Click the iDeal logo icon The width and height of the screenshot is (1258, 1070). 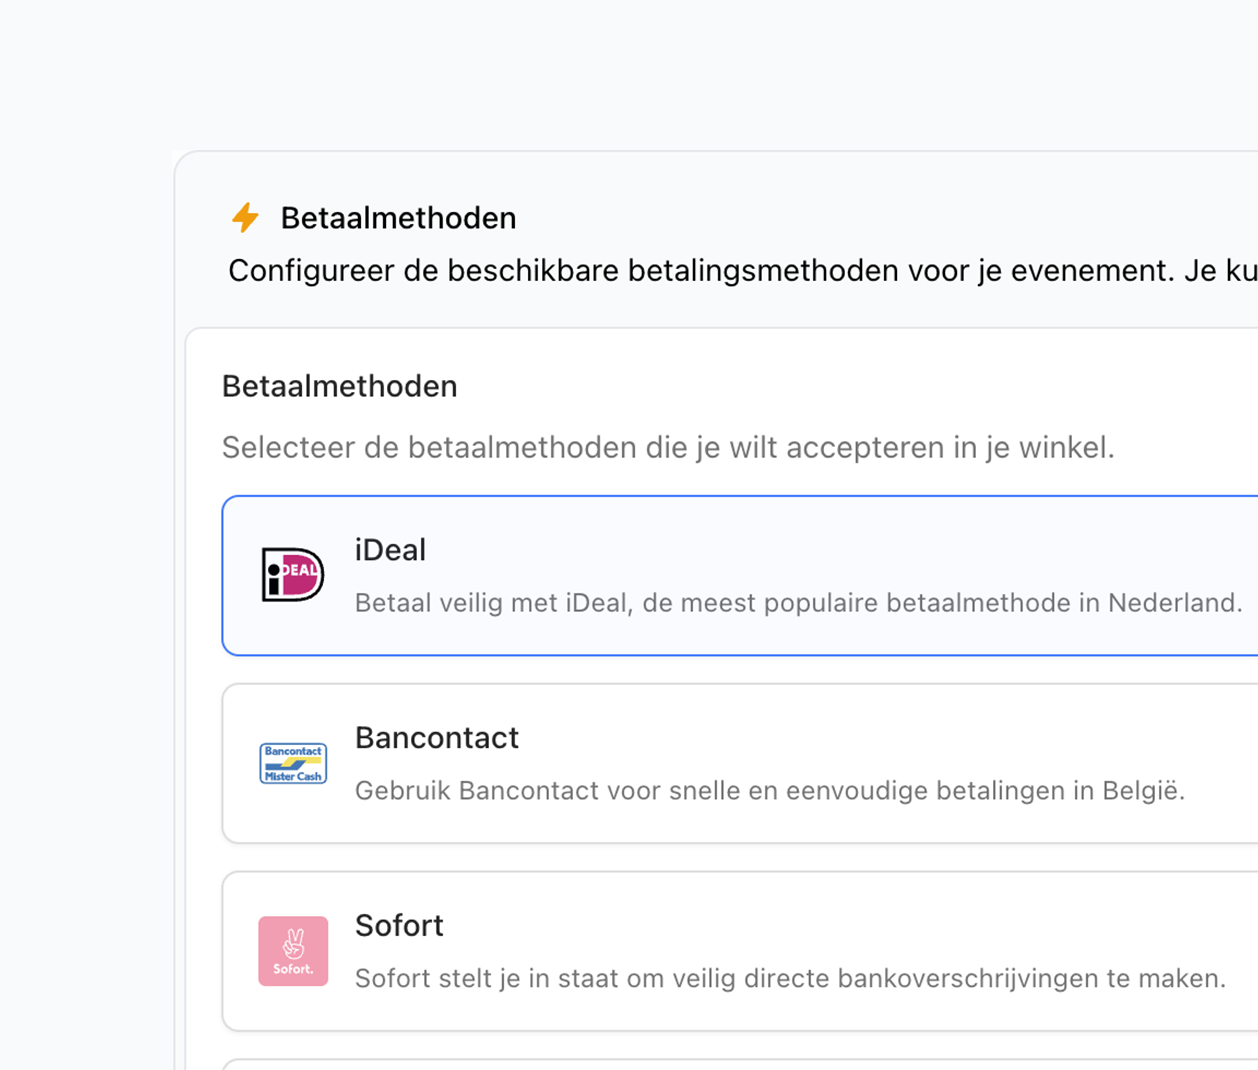click(x=292, y=575)
